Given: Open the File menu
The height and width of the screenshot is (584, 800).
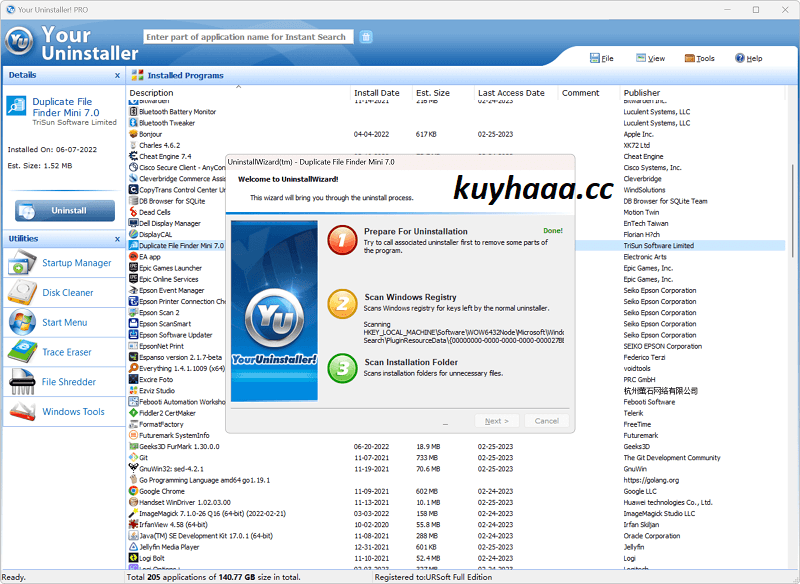Looking at the screenshot, I should 602,58.
